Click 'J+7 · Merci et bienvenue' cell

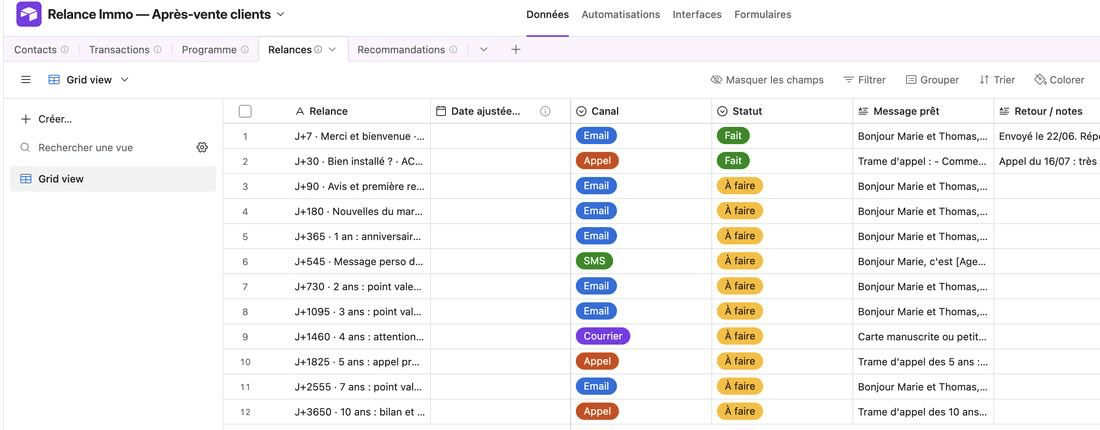pos(360,136)
